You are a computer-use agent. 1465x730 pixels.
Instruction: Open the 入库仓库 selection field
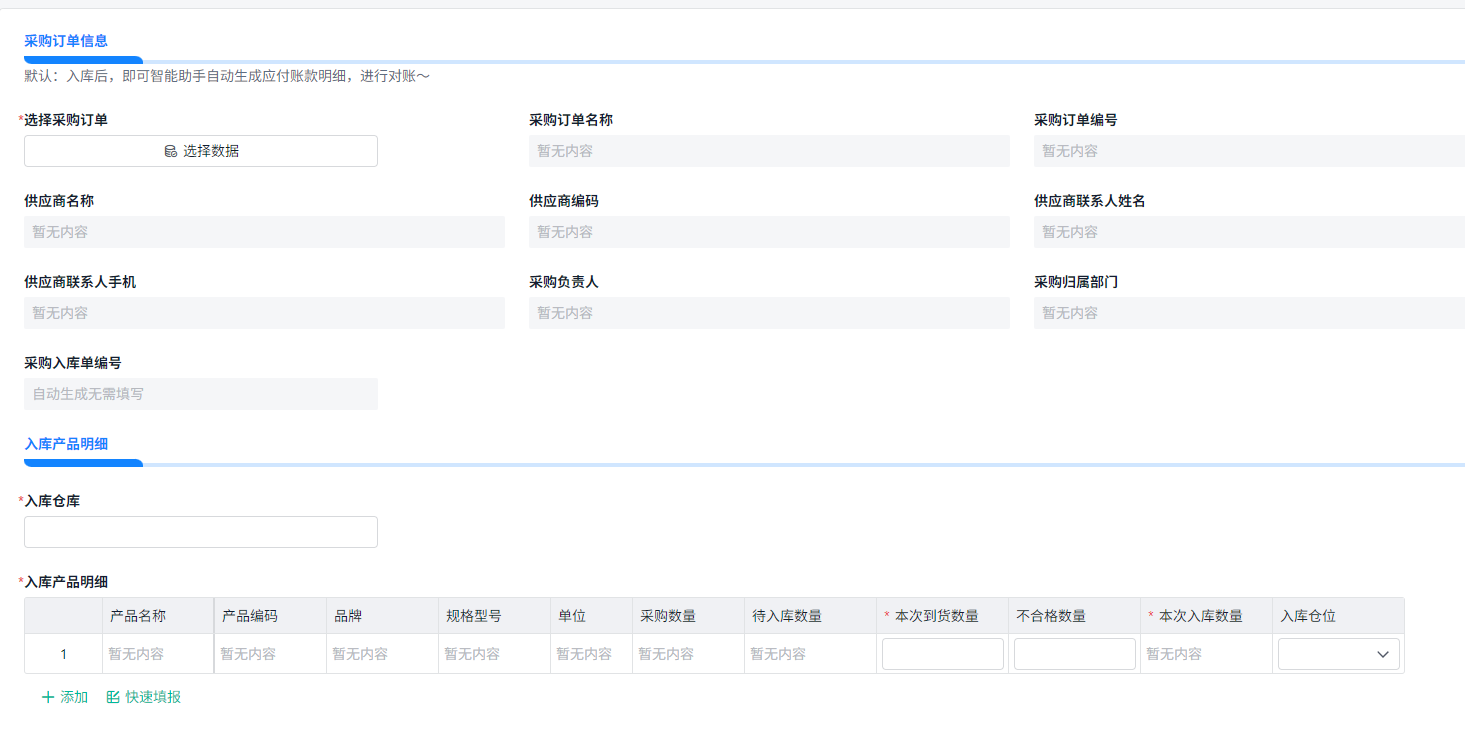tap(201, 532)
